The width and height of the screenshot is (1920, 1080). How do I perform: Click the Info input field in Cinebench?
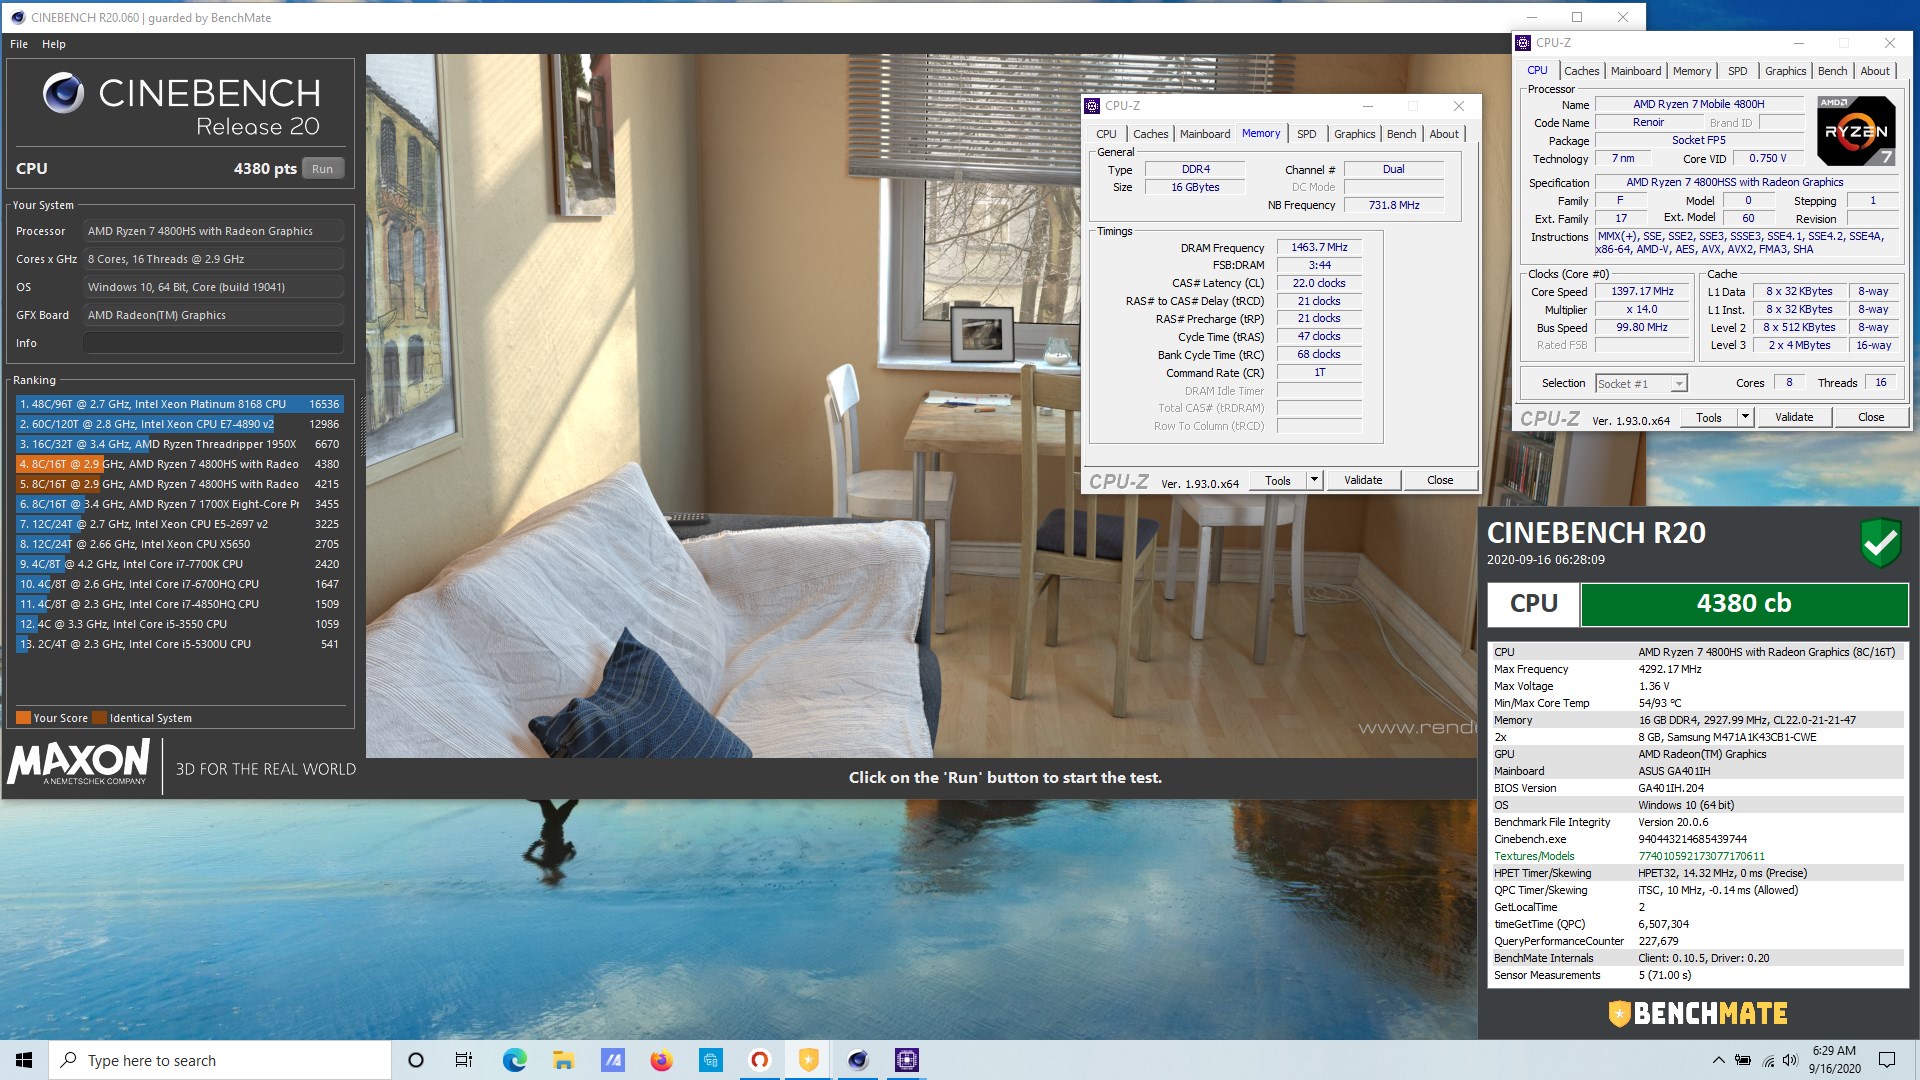214,343
